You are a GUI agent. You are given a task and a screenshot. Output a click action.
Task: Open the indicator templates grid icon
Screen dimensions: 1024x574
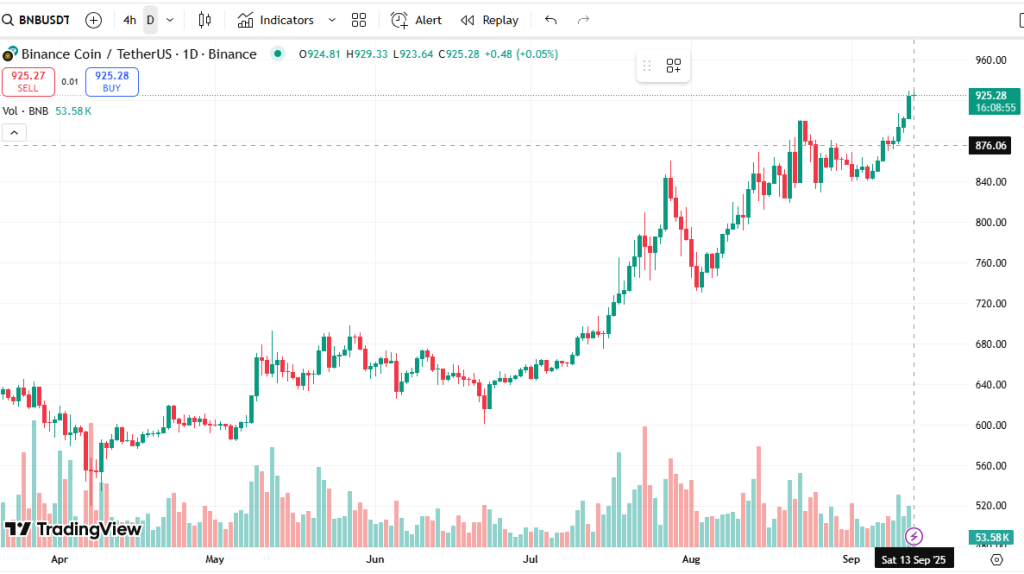359,20
